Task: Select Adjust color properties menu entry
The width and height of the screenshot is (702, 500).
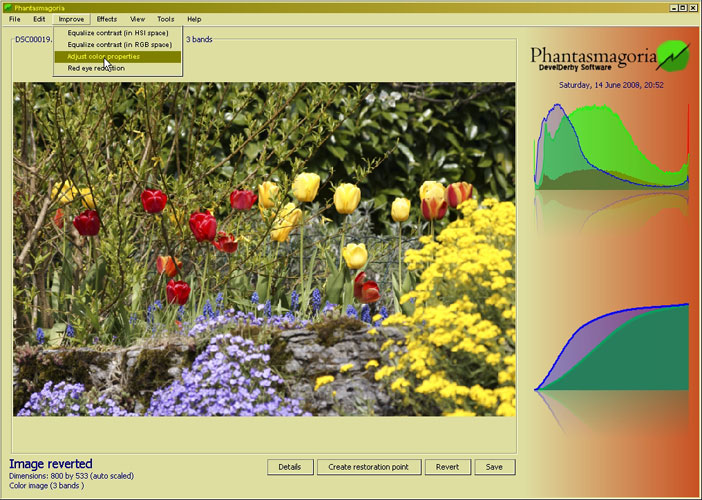Action: (118, 56)
